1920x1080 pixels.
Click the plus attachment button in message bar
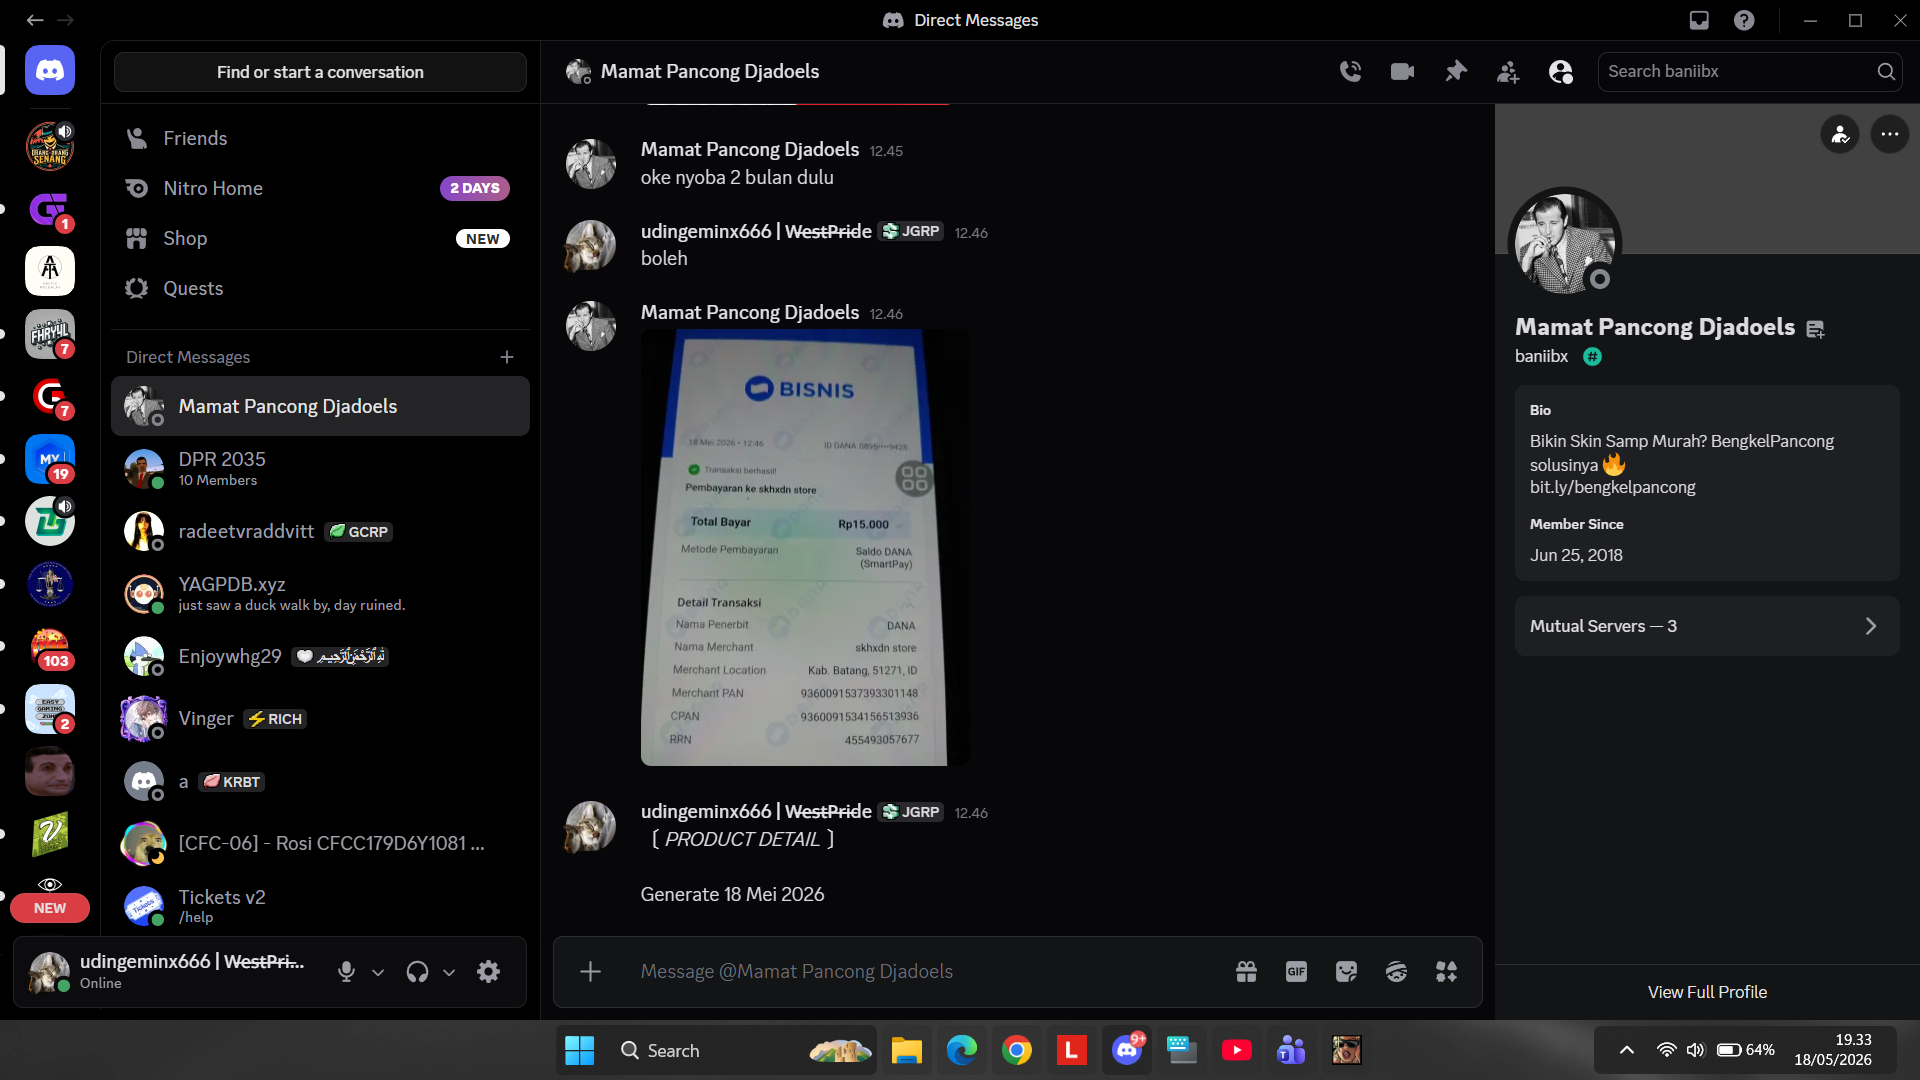point(590,971)
